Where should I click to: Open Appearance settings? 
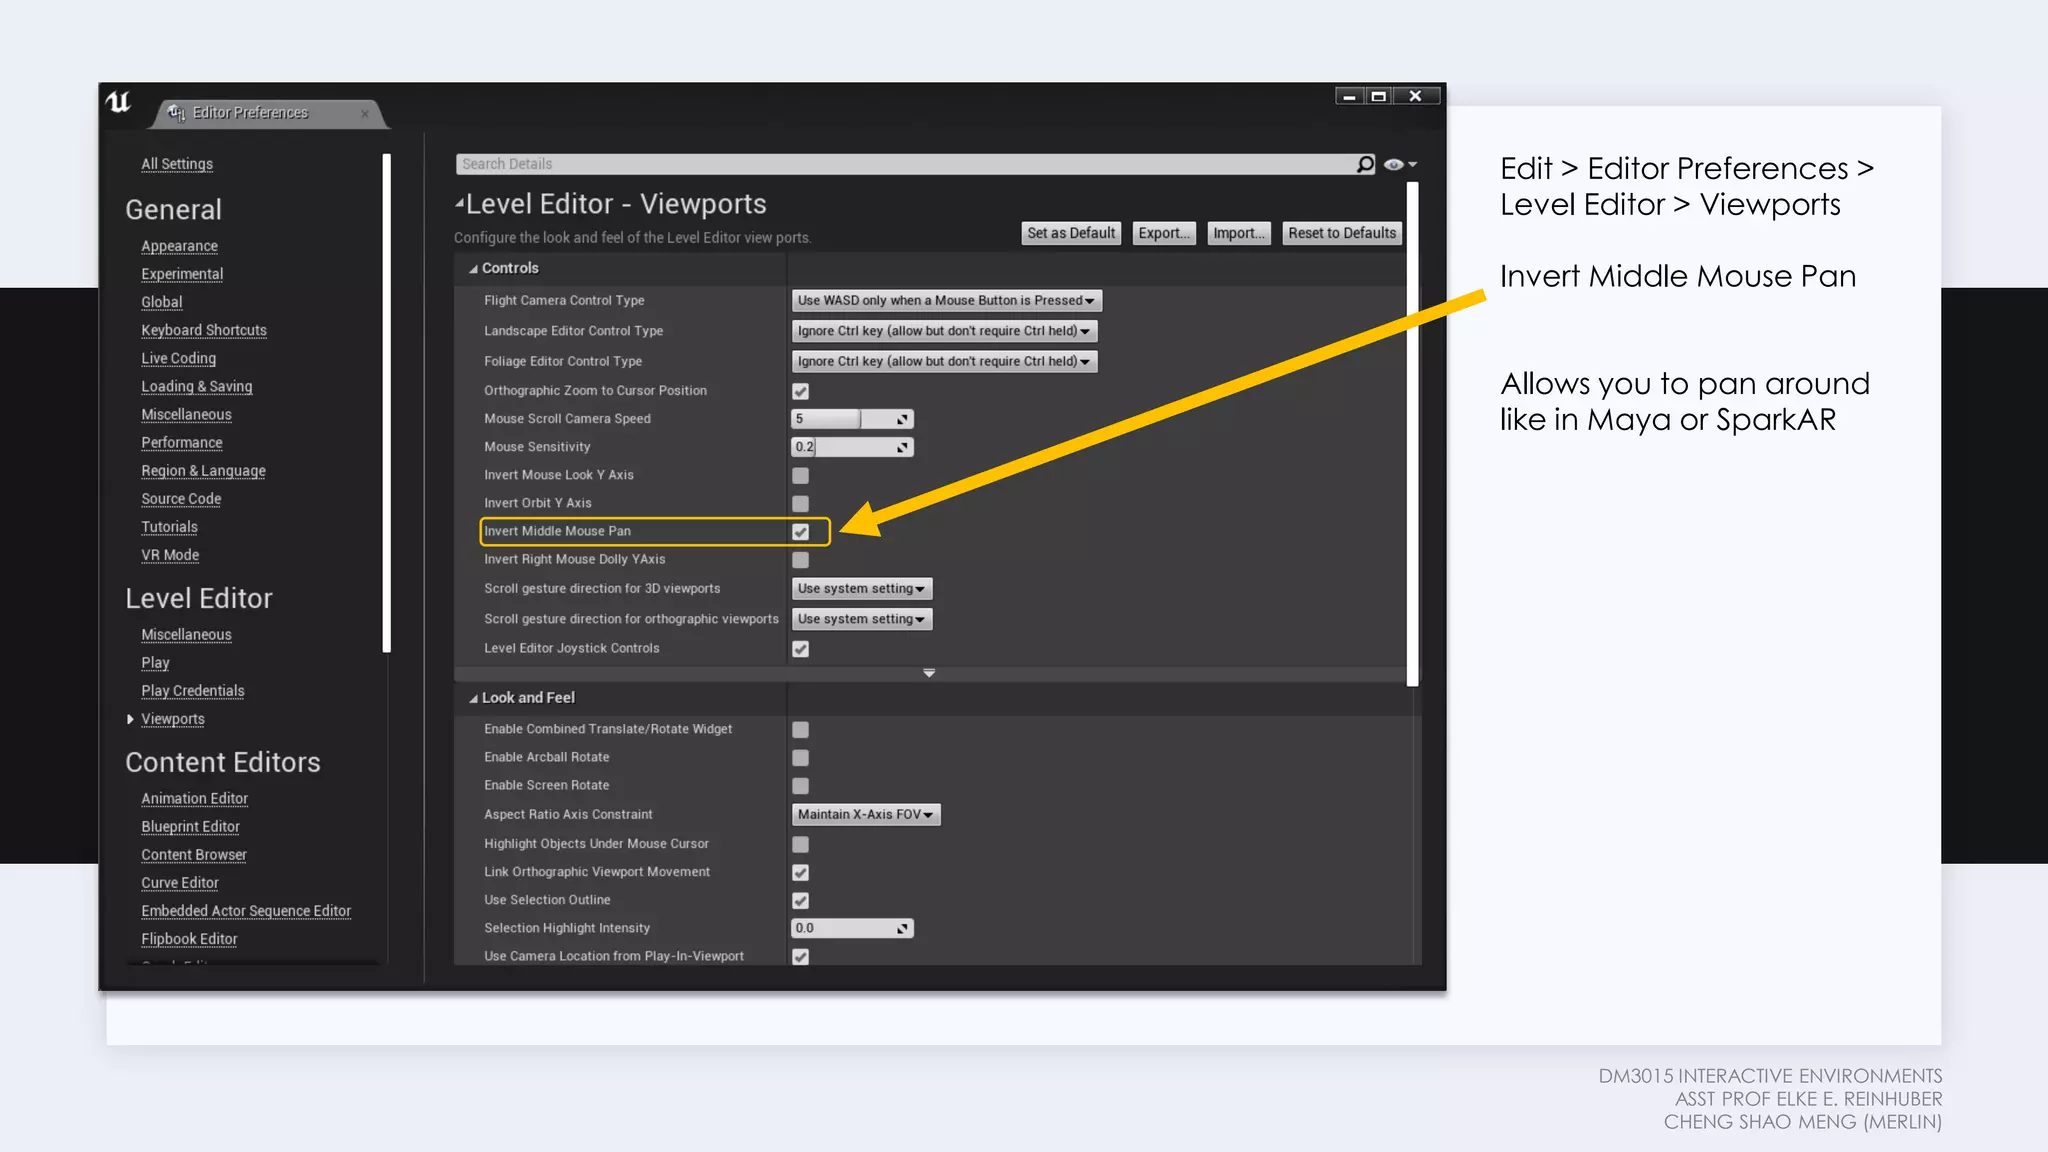pyautogui.click(x=179, y=246)
